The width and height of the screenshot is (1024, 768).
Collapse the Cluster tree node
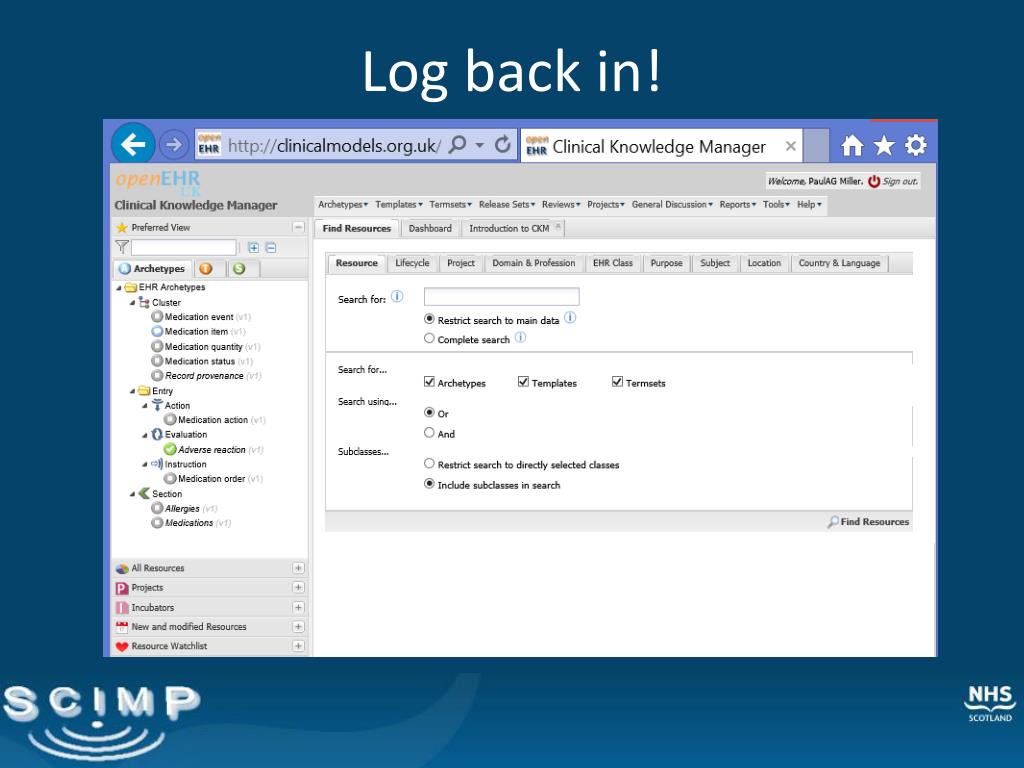click(132, 302)
